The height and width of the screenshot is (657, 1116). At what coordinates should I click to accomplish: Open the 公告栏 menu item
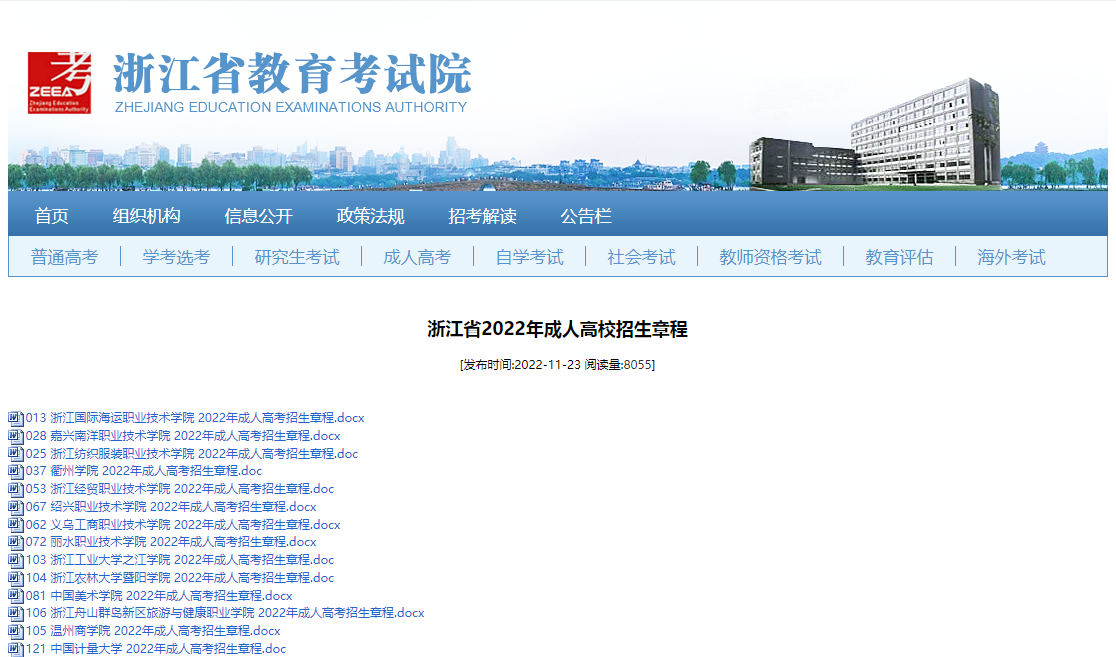(586, 216)
